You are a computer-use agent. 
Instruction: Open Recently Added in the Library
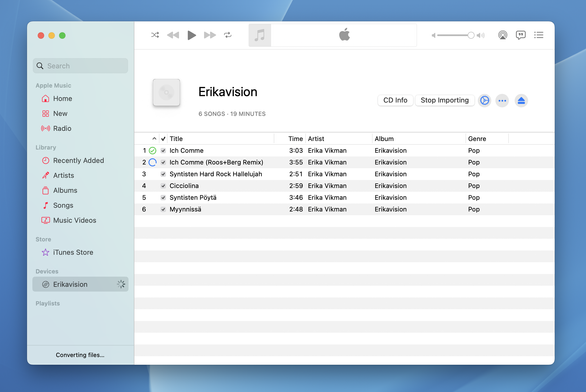coord(80,161)
